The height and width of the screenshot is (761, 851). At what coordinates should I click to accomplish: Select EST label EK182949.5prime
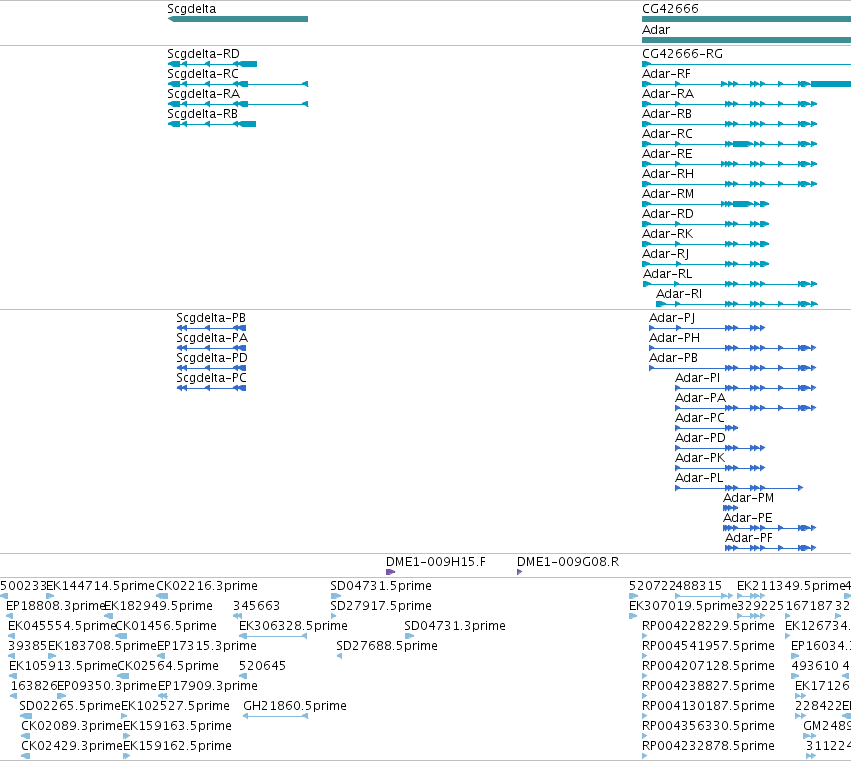158,606
